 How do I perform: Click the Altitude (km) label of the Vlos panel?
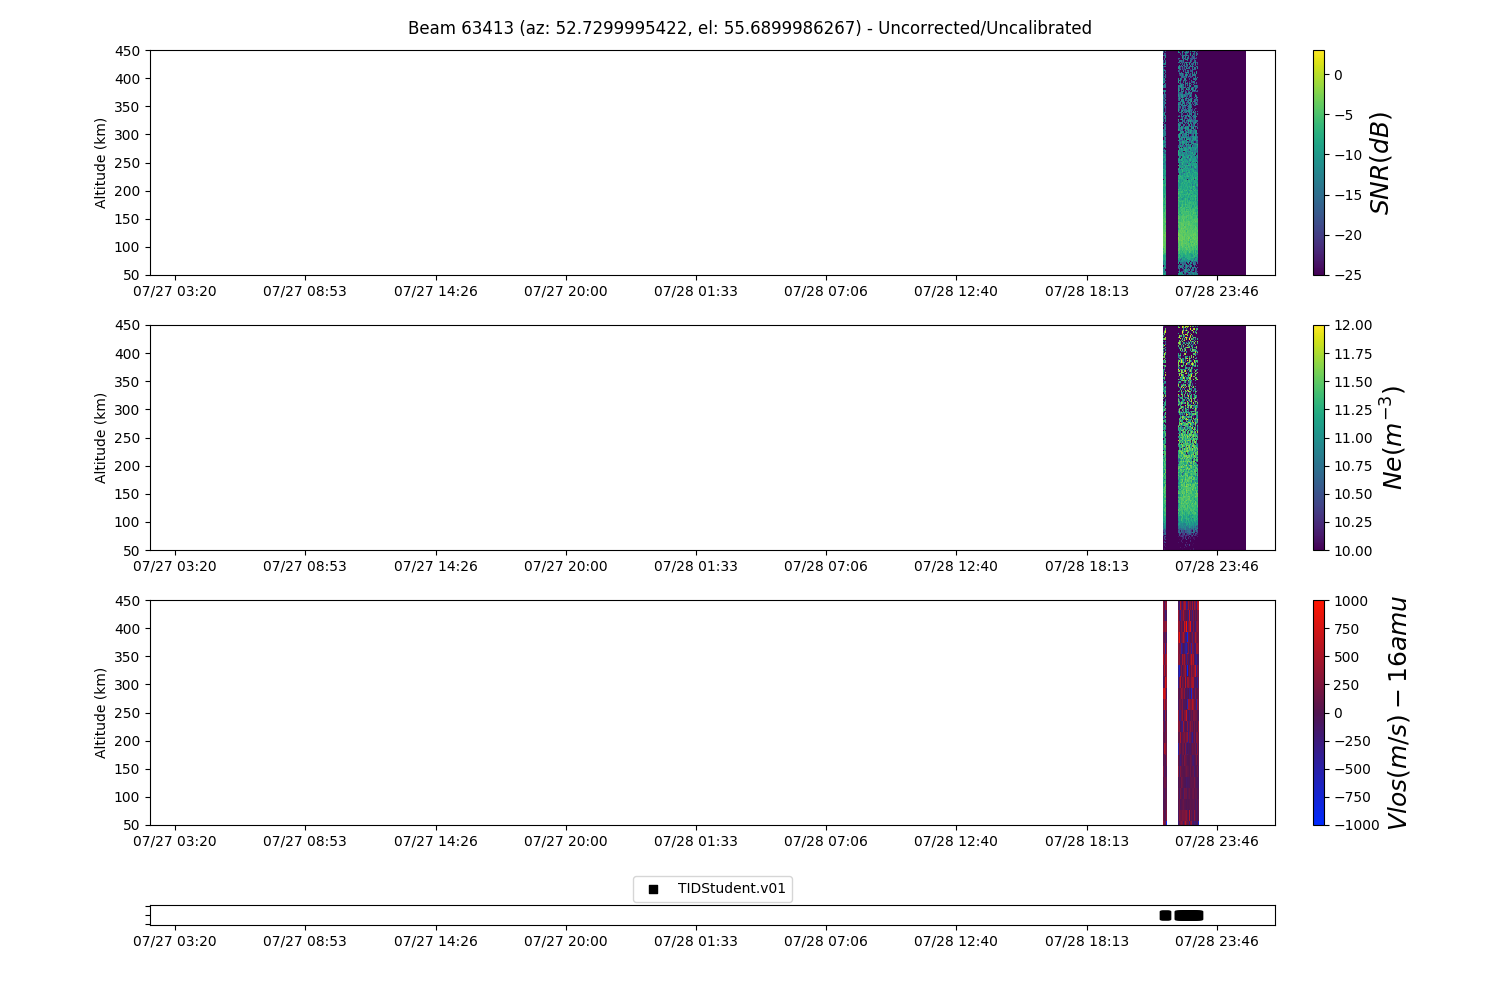pyautogui.click(x=101, y=712)
